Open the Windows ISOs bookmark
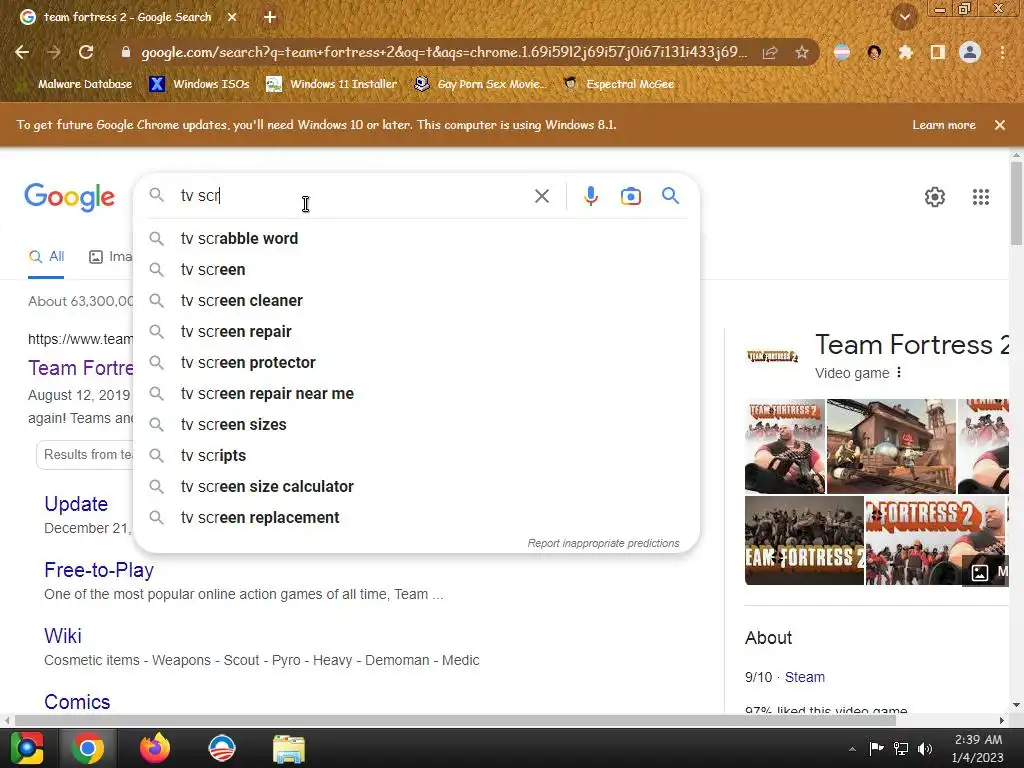The image size is (1024, 768). pos(199,84)
